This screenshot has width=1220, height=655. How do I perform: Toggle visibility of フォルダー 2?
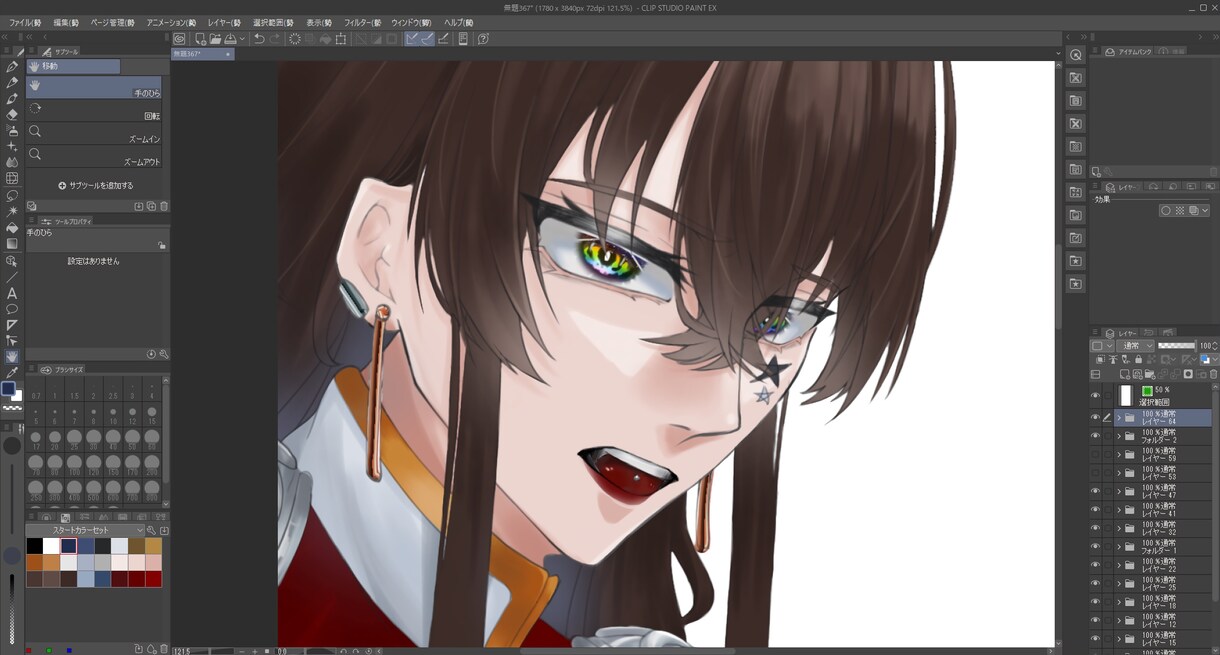(1095, 436)
